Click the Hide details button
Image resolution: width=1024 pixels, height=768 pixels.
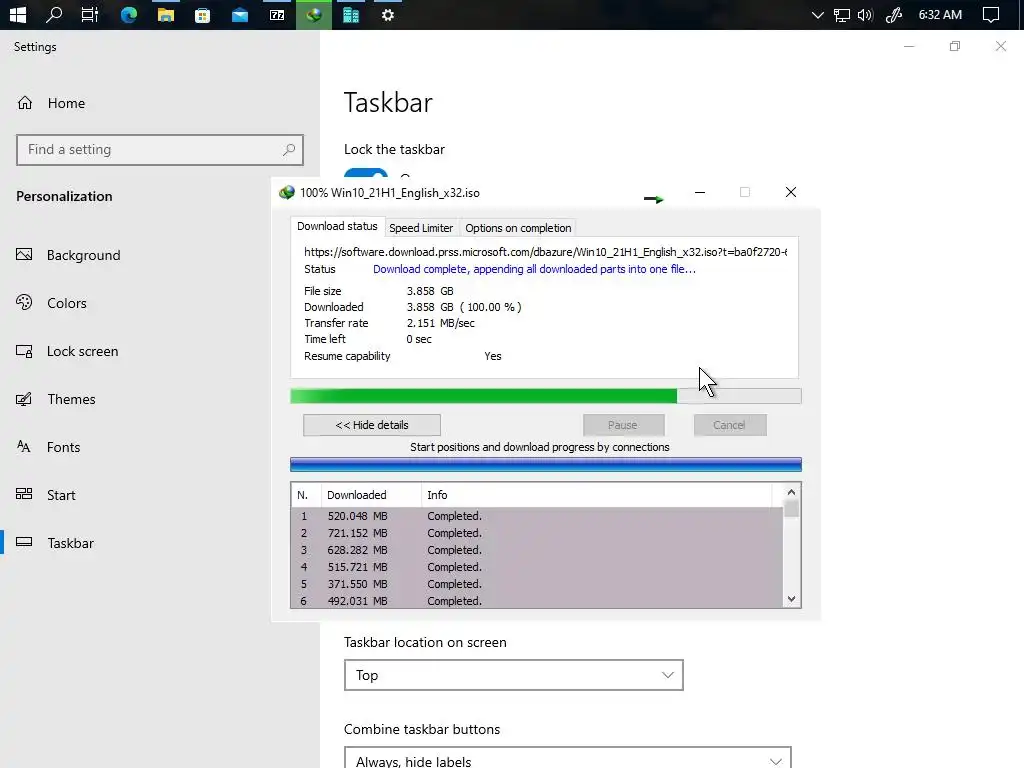[x=372, y=425]
